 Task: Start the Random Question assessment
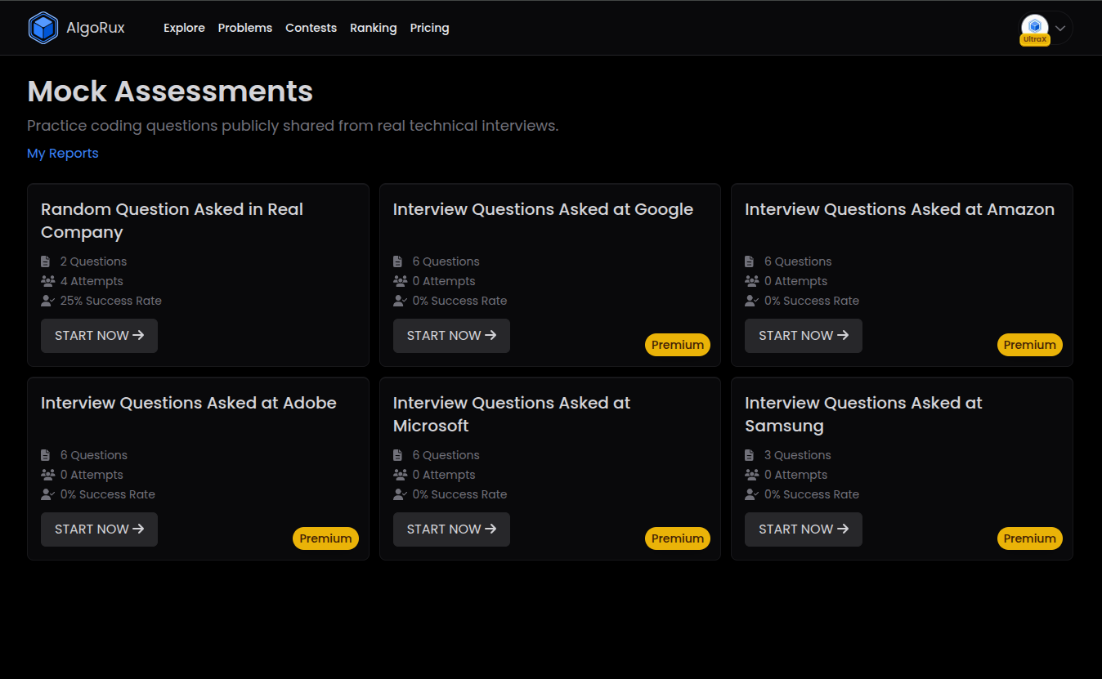(x=99, y=336)
